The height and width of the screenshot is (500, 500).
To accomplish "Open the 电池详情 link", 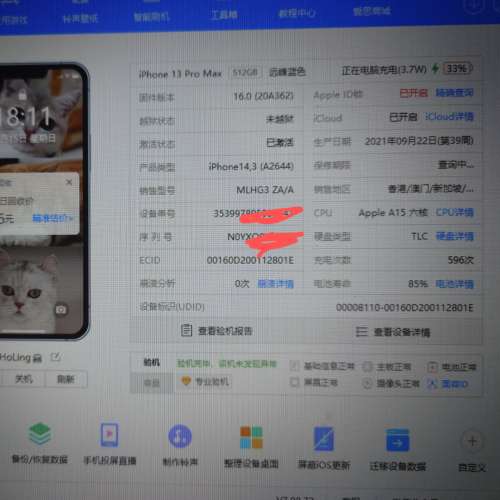I will 455,284.
